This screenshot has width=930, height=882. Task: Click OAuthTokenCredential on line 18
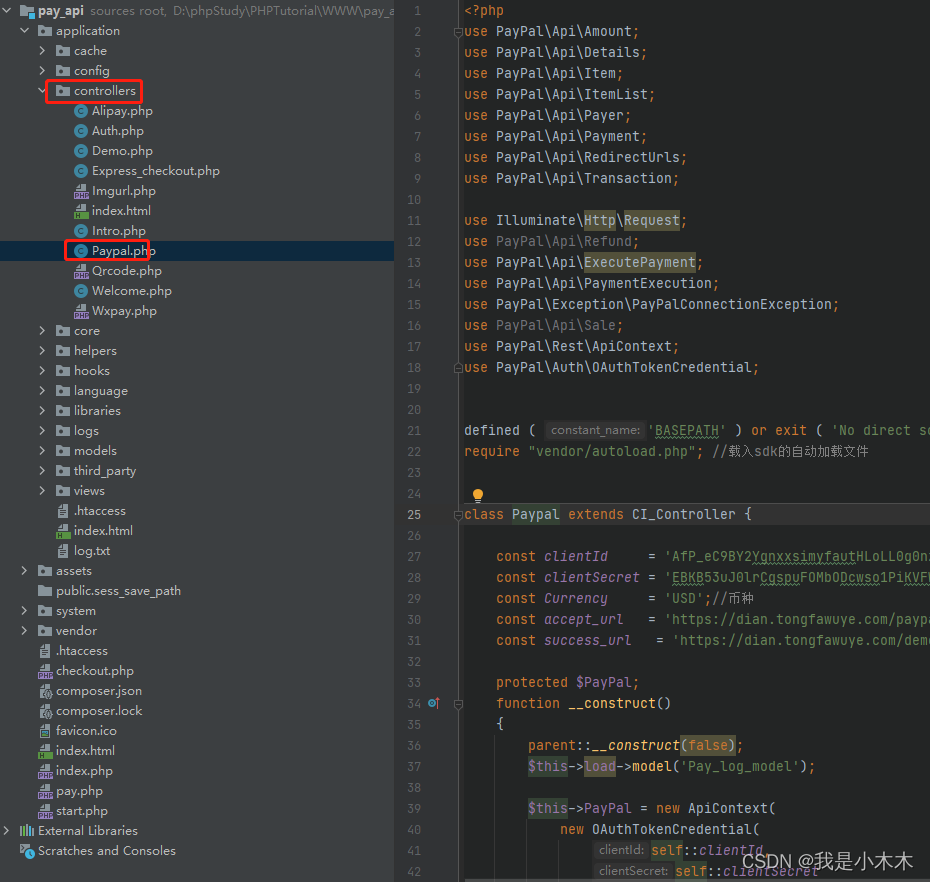coord(672,367)
